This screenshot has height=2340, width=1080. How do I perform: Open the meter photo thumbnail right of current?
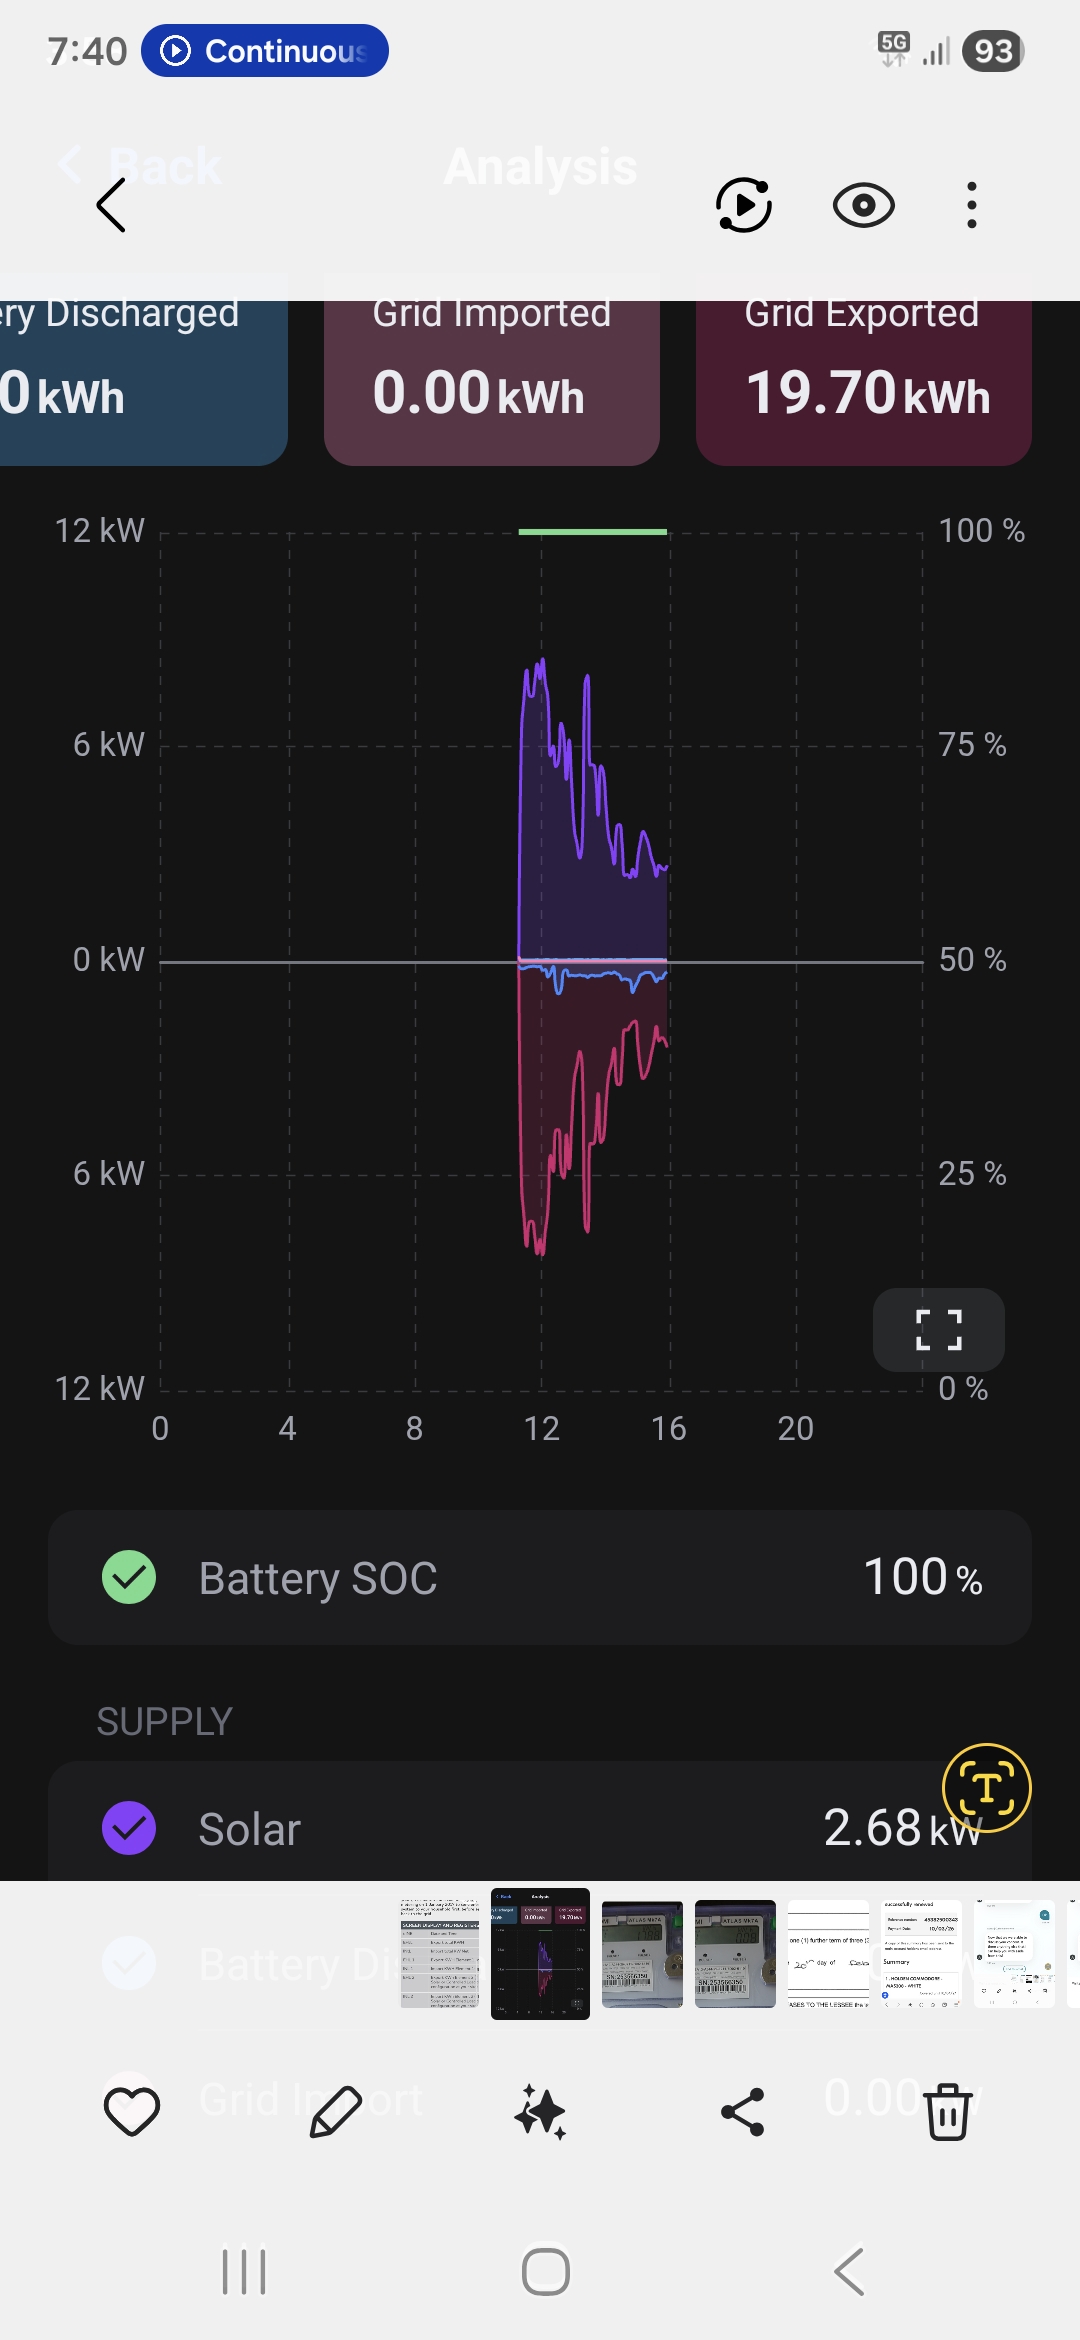click(642, 1954)
